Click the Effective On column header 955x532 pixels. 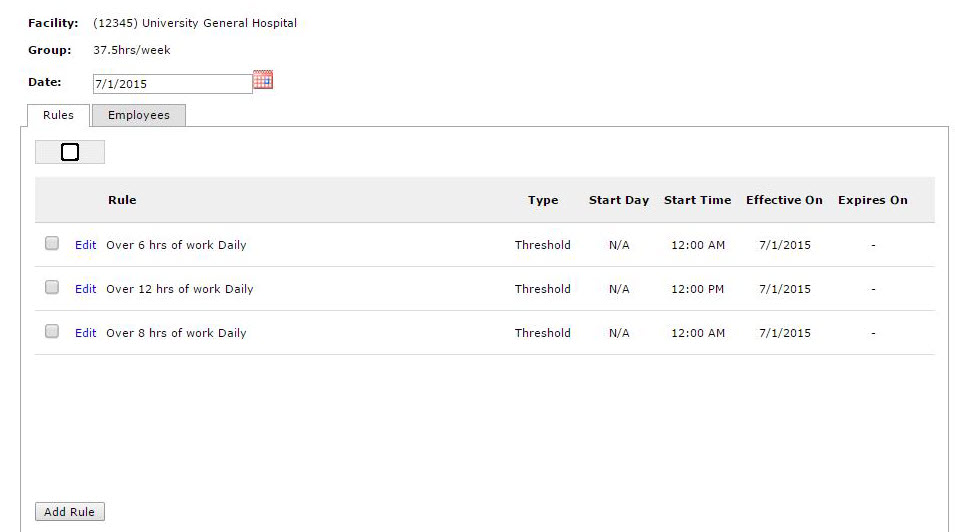[x=784, y=200]
